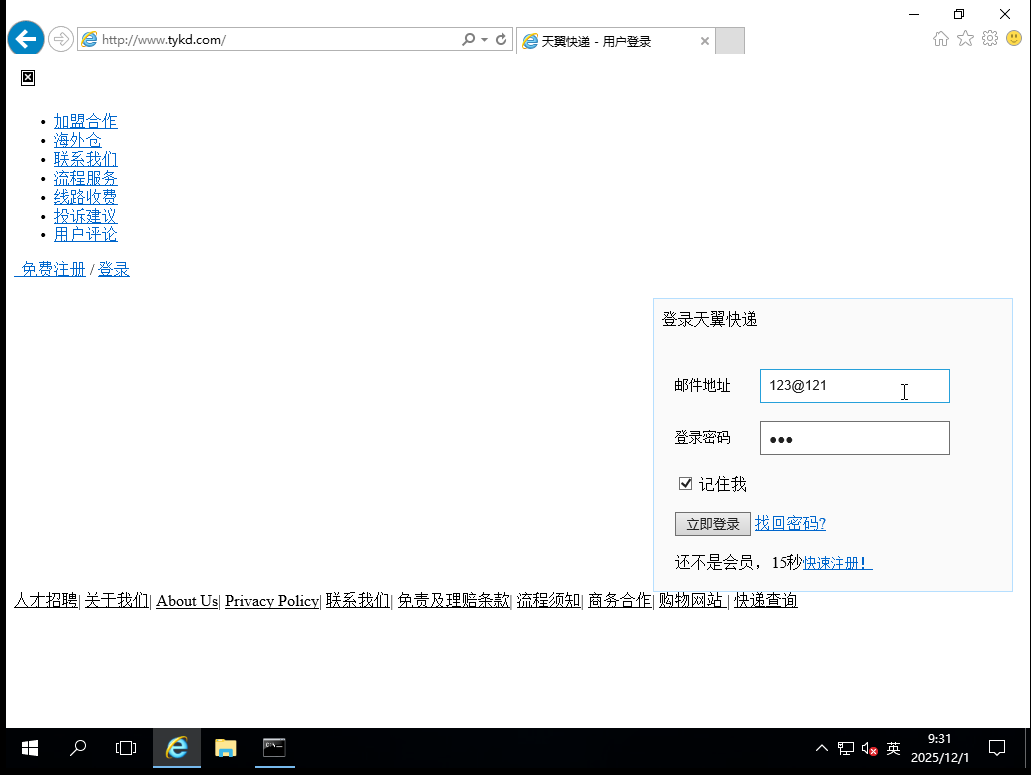Open Internet Explorer settings gear
This screenshot has height=775, width=1031.
[x=990, y=38]
